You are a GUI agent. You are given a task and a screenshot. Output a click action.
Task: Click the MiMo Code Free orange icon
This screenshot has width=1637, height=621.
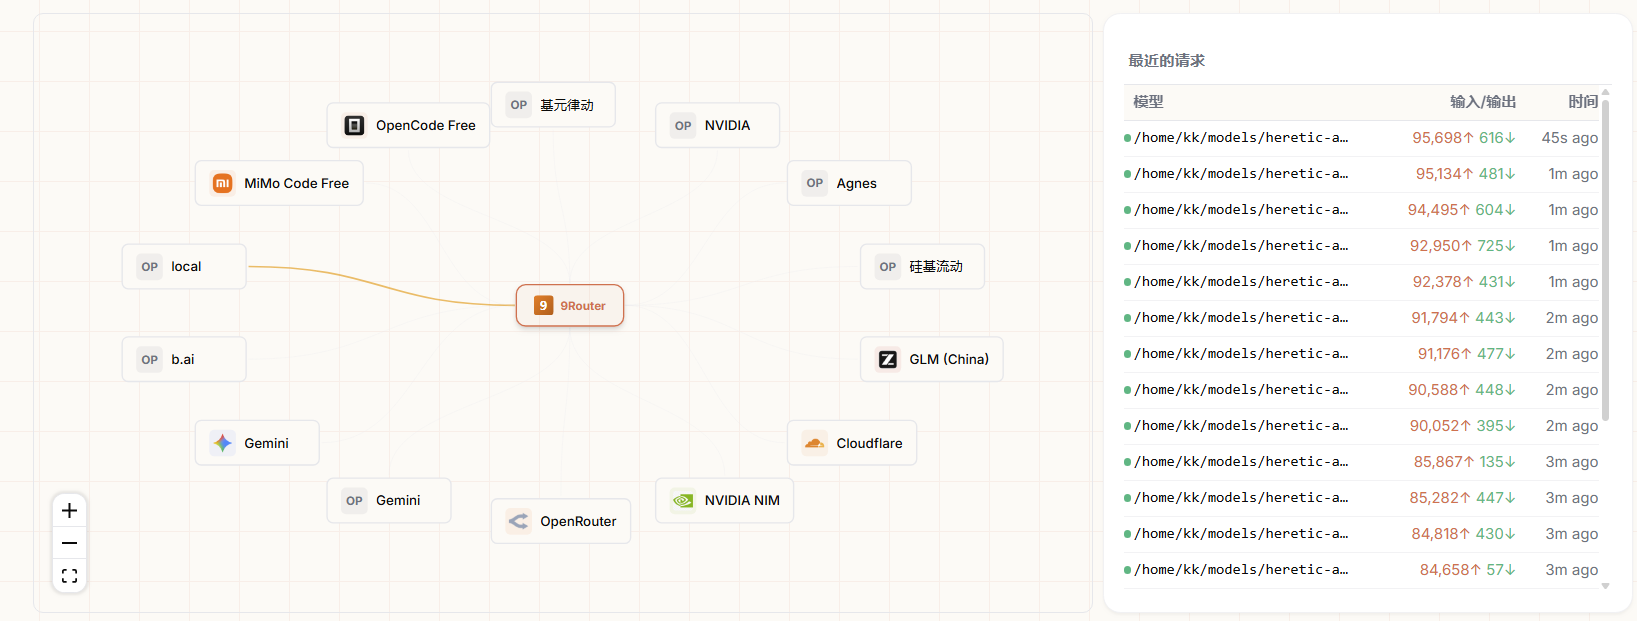pyautogui.click(x=222, y=183)
